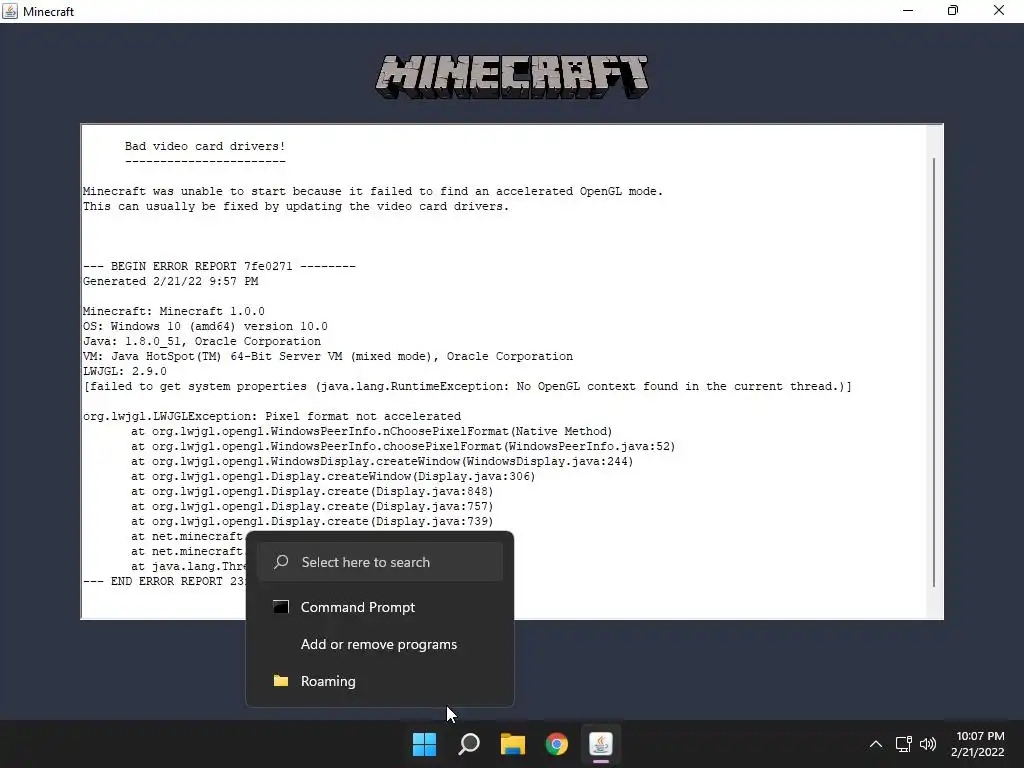
Task: Click the "Bad video card drivers!" heading
Action: click(205, 146)
